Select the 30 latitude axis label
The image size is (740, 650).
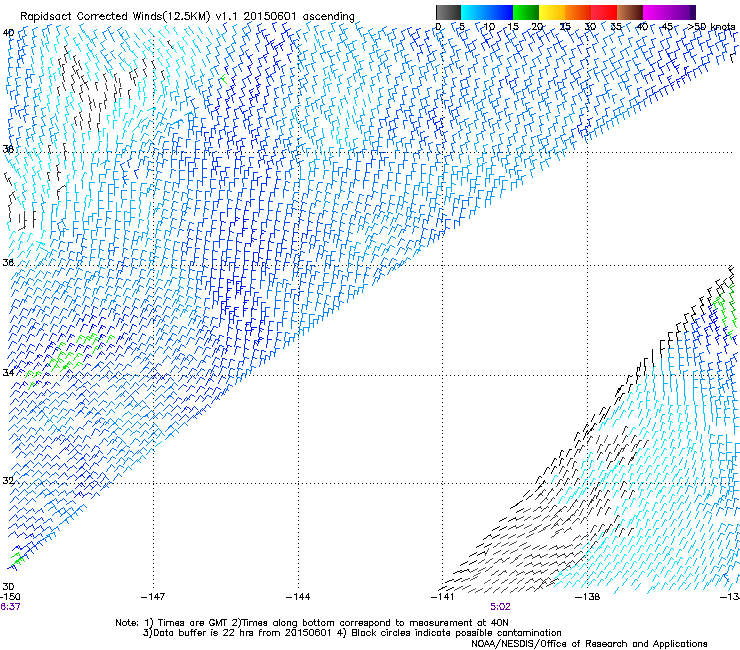(x=8, y=587)
